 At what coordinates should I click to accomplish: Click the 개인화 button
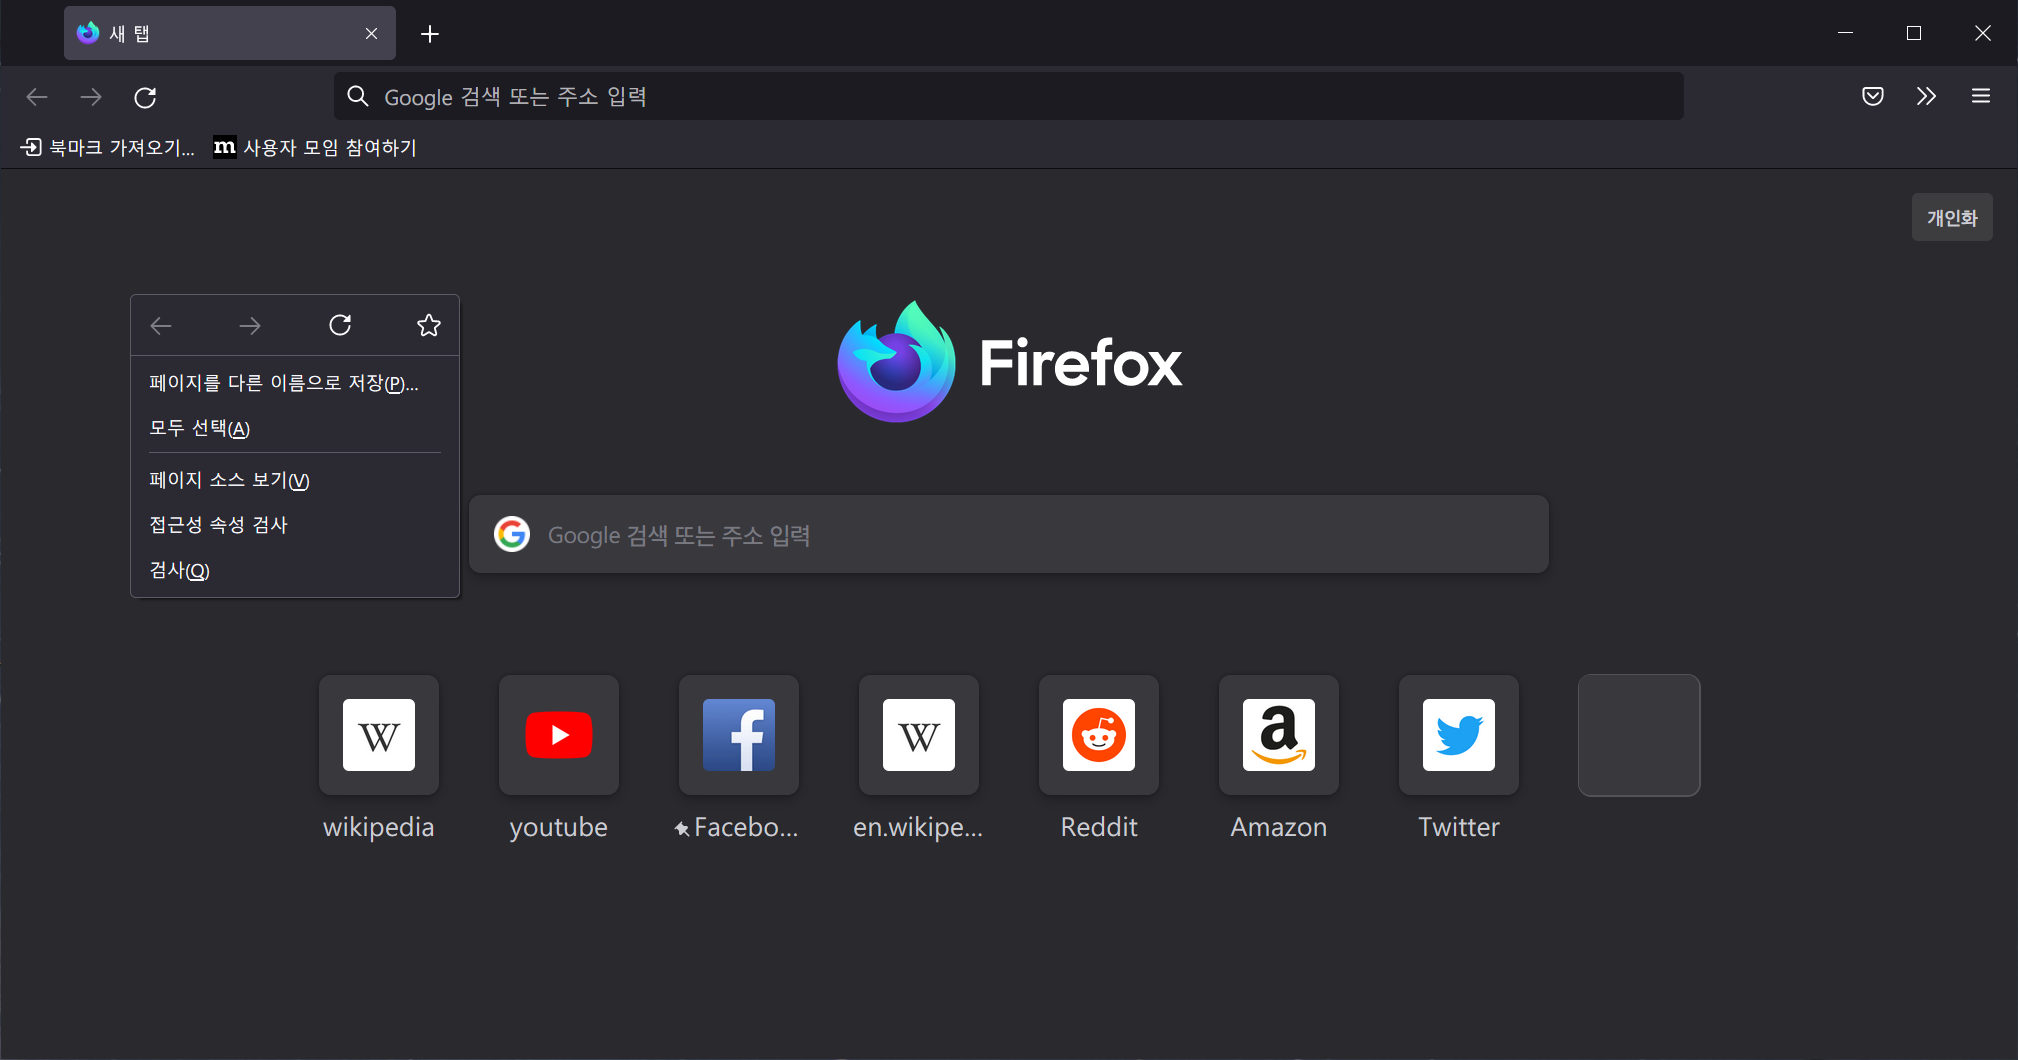pos(1952,217)
